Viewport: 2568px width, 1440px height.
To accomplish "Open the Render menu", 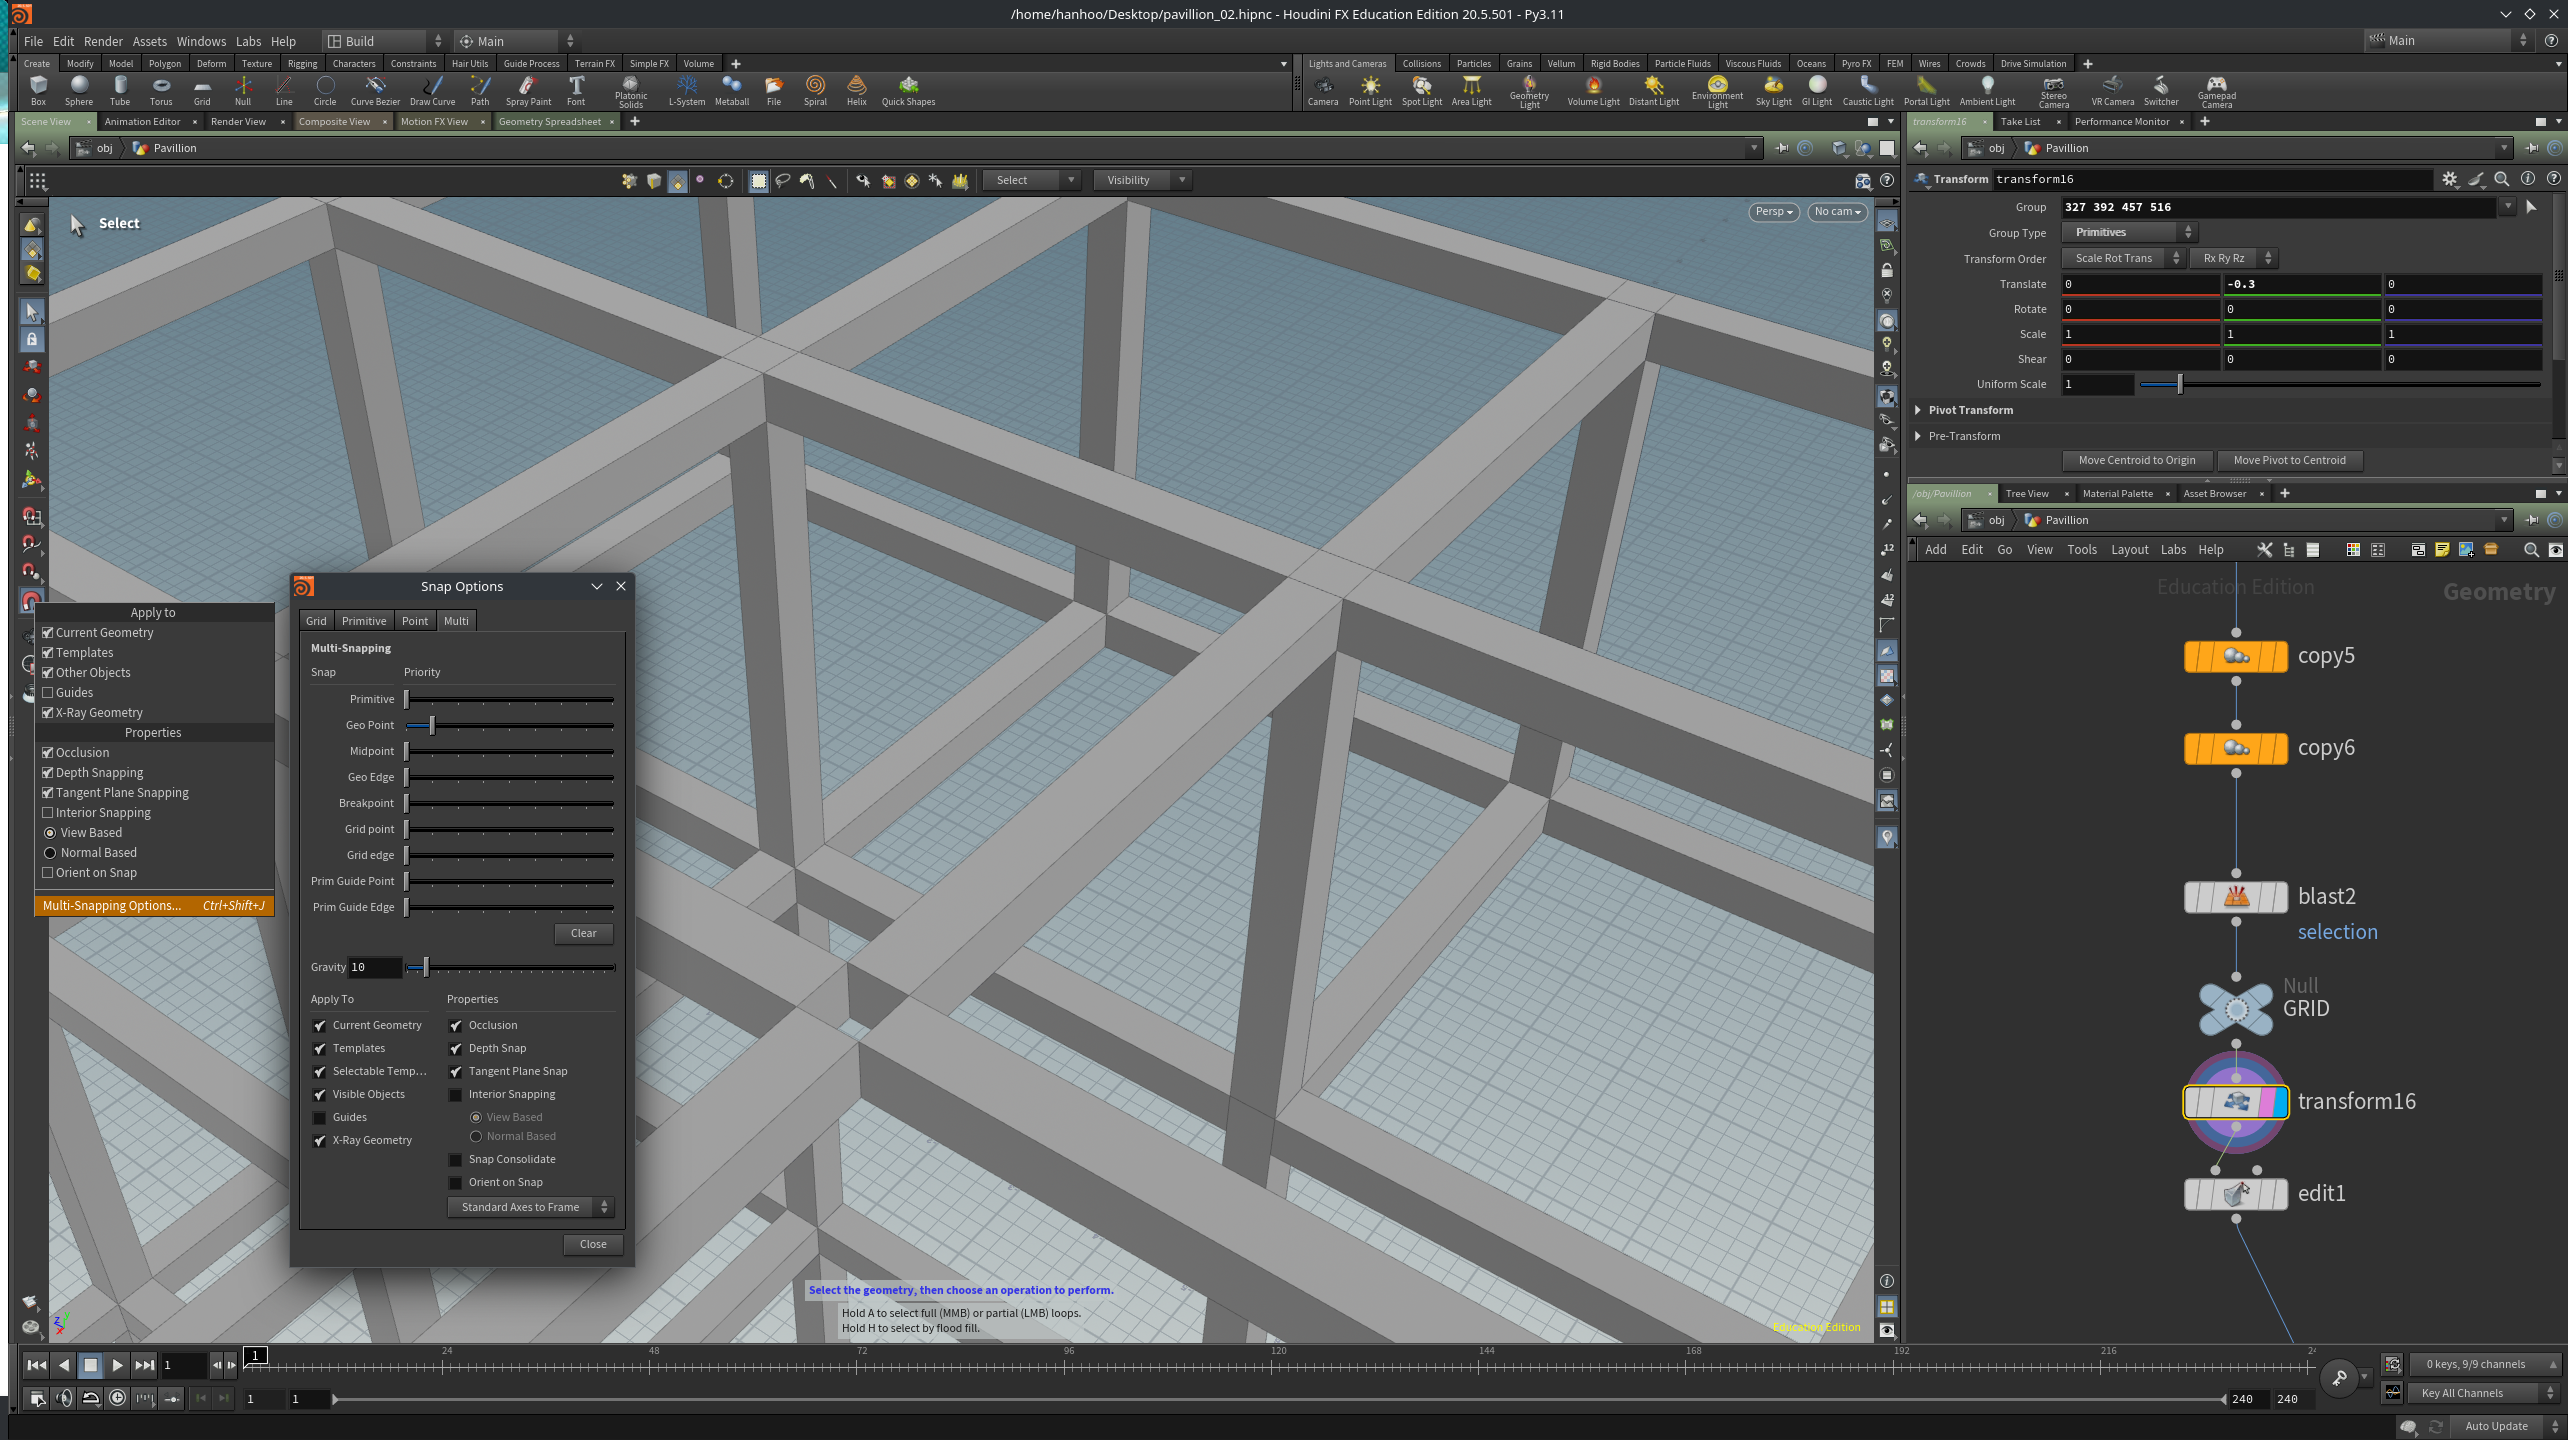I will [103, 41].
